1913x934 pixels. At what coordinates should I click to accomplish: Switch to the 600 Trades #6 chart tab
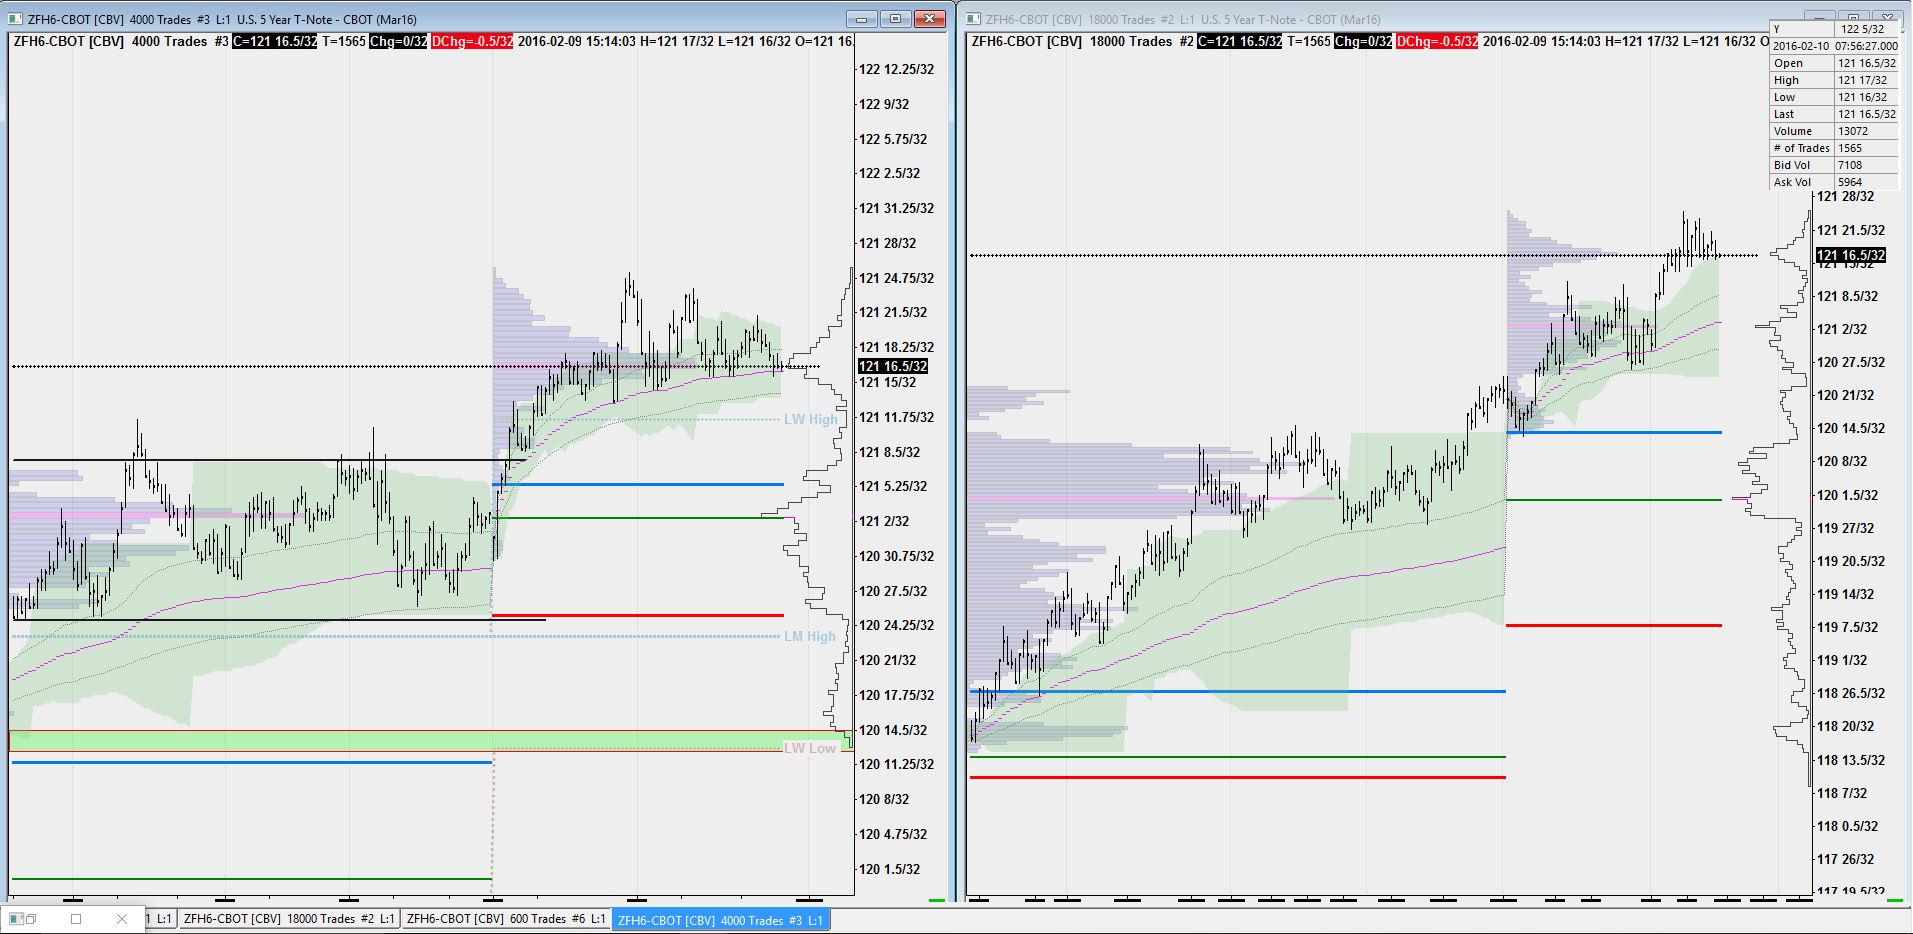pos(505,919)
